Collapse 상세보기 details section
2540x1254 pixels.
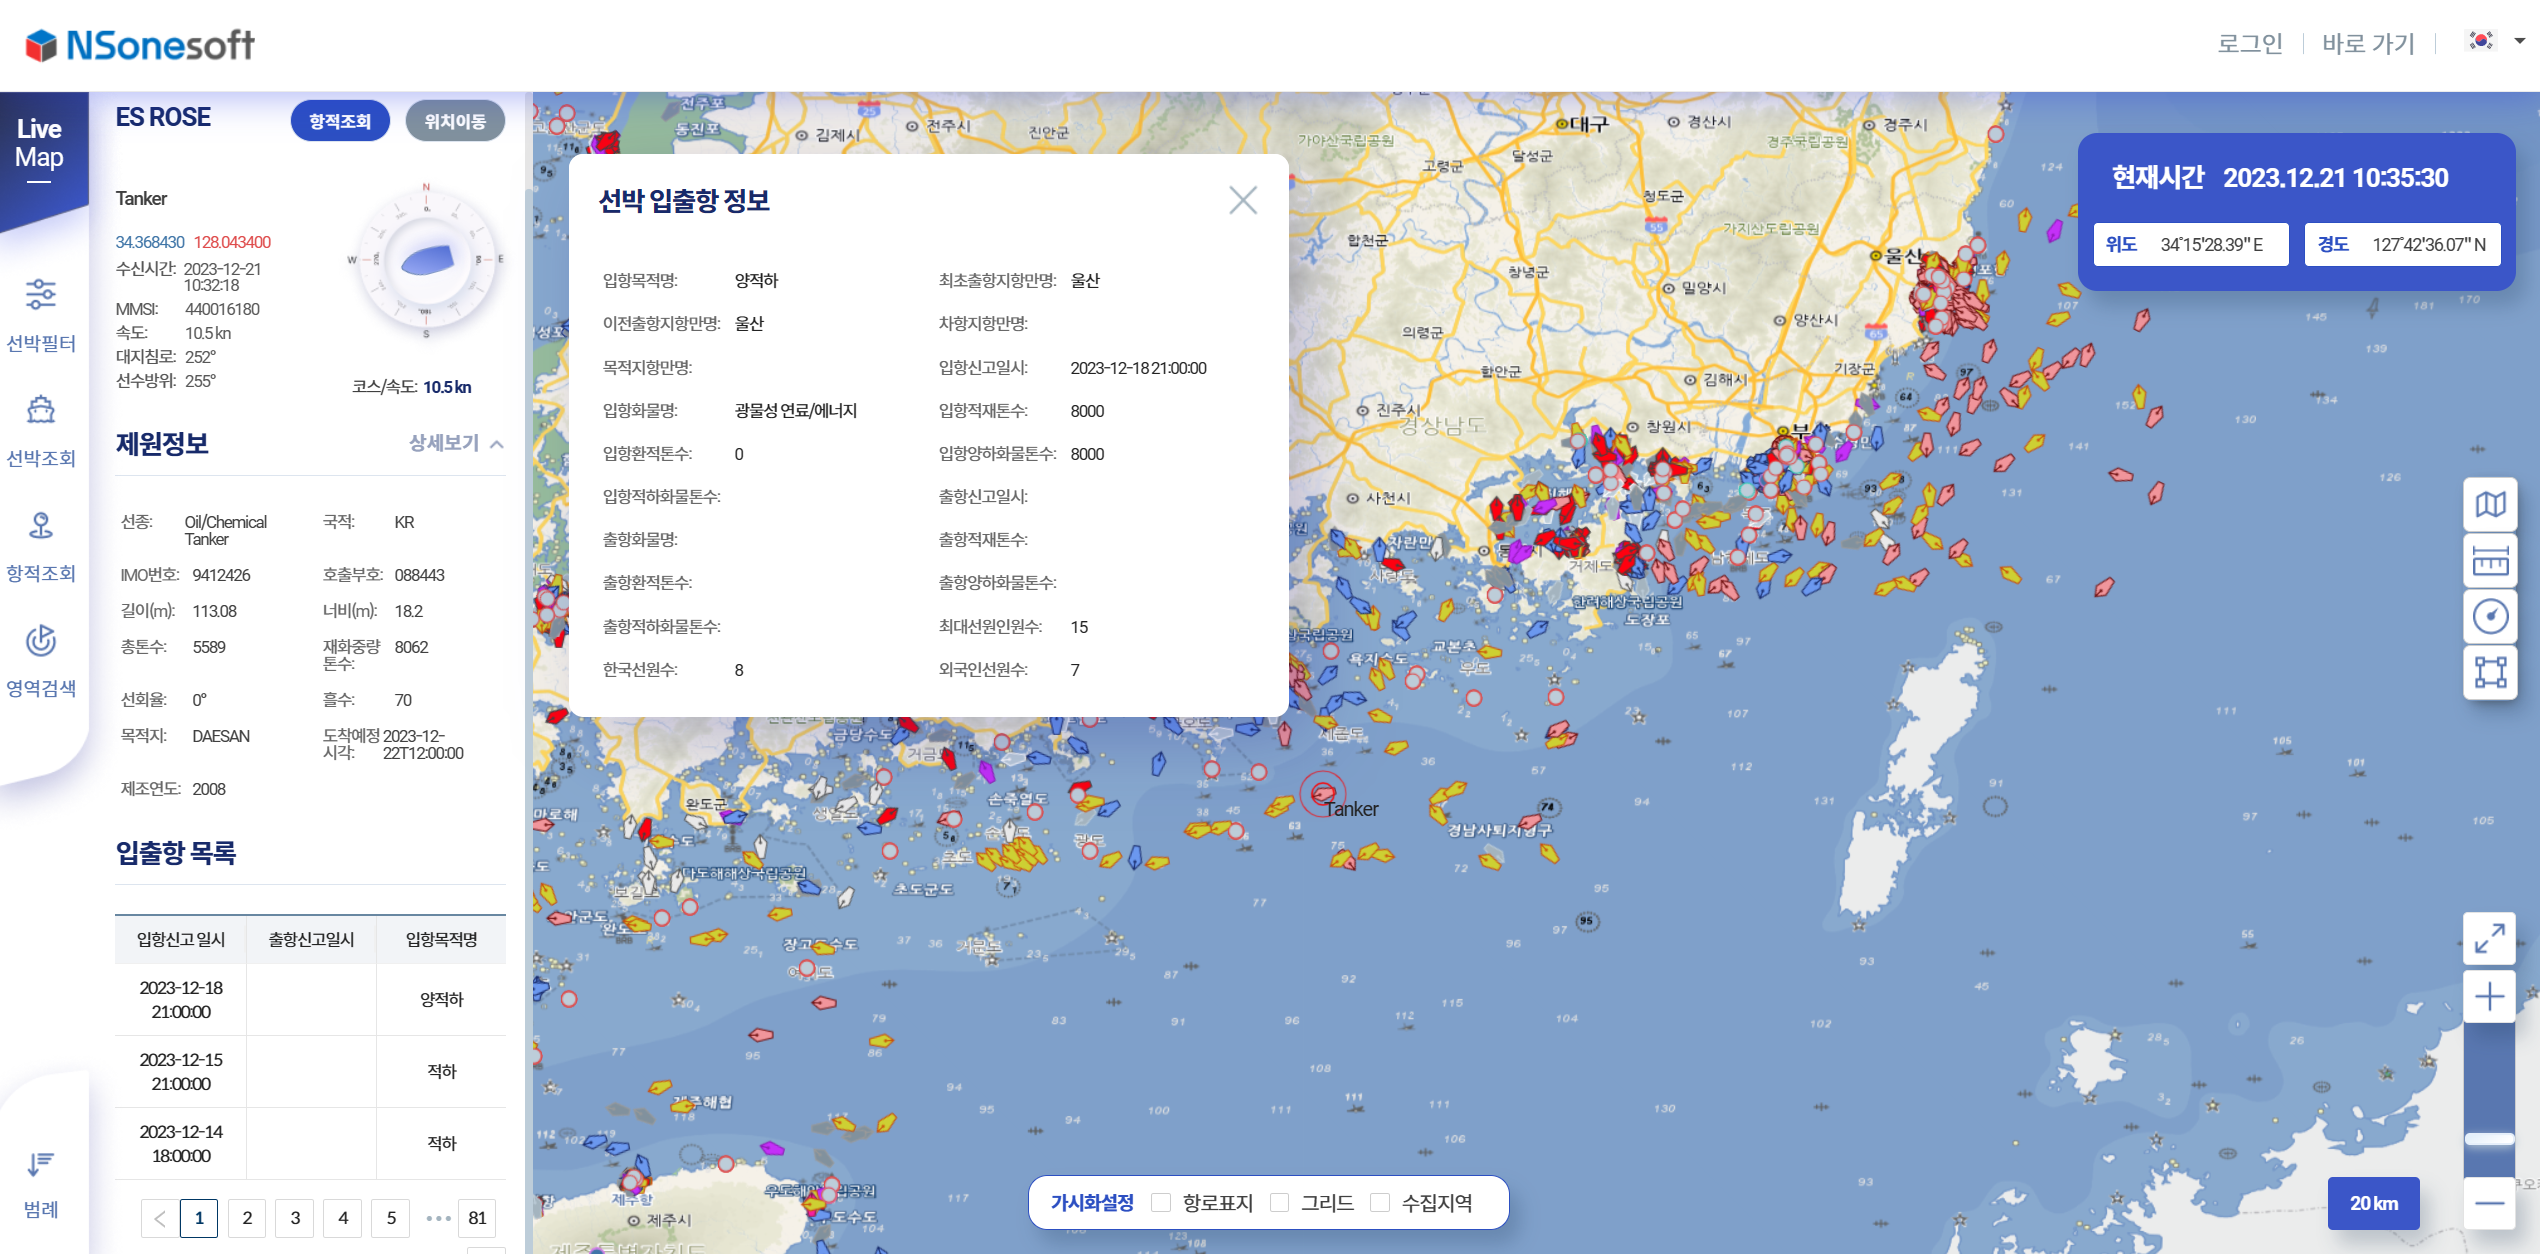coord(456,443)
